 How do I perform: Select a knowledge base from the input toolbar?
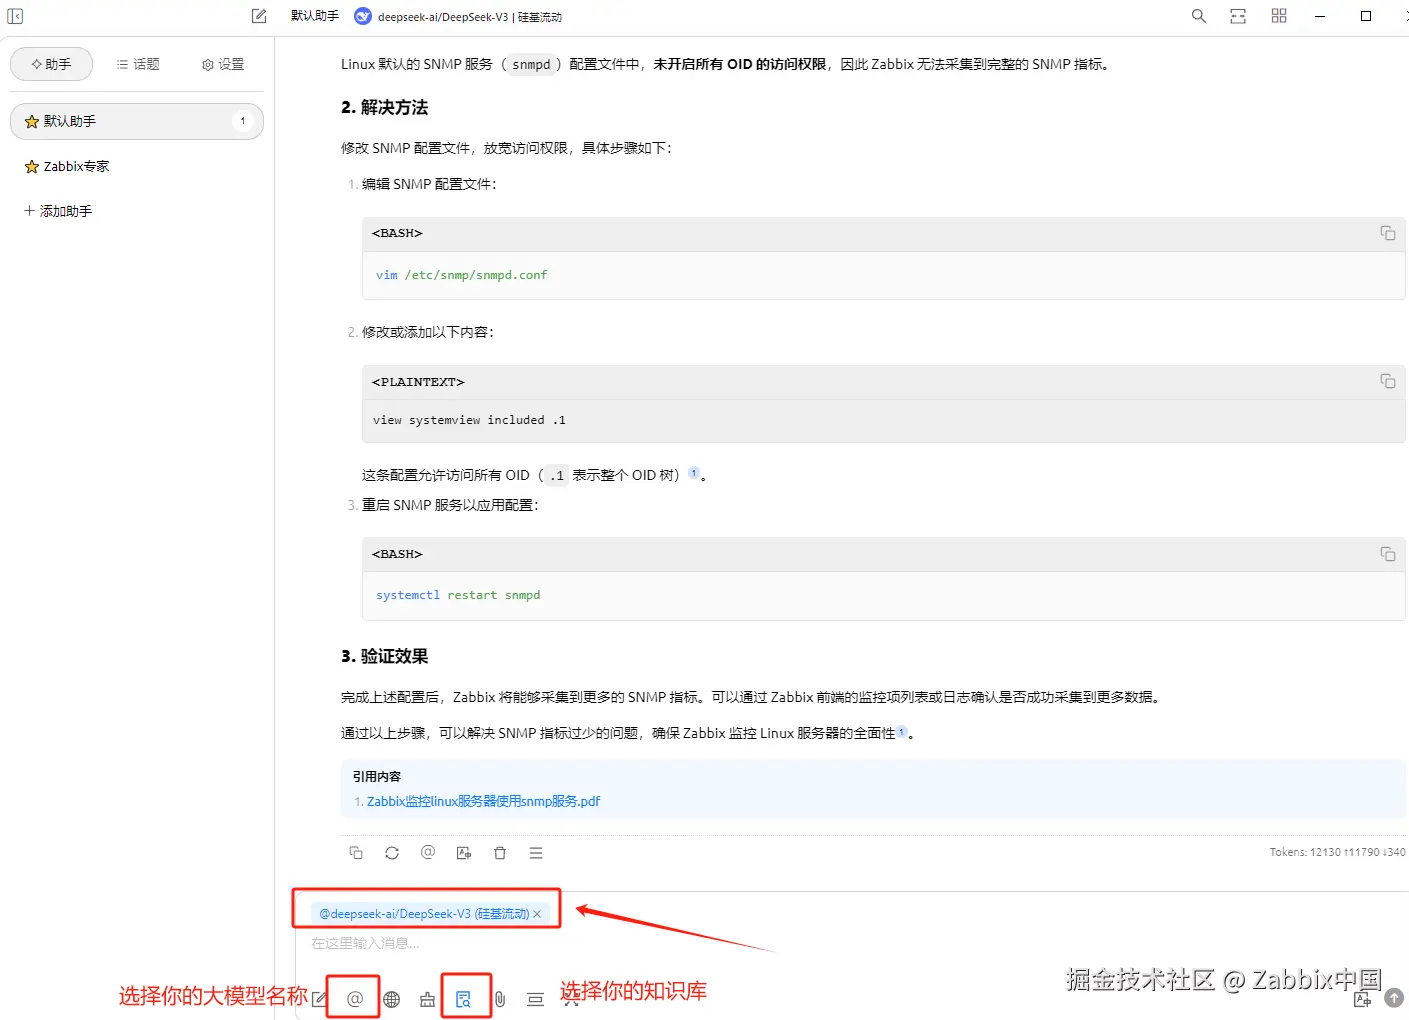(x=464, y=999)
